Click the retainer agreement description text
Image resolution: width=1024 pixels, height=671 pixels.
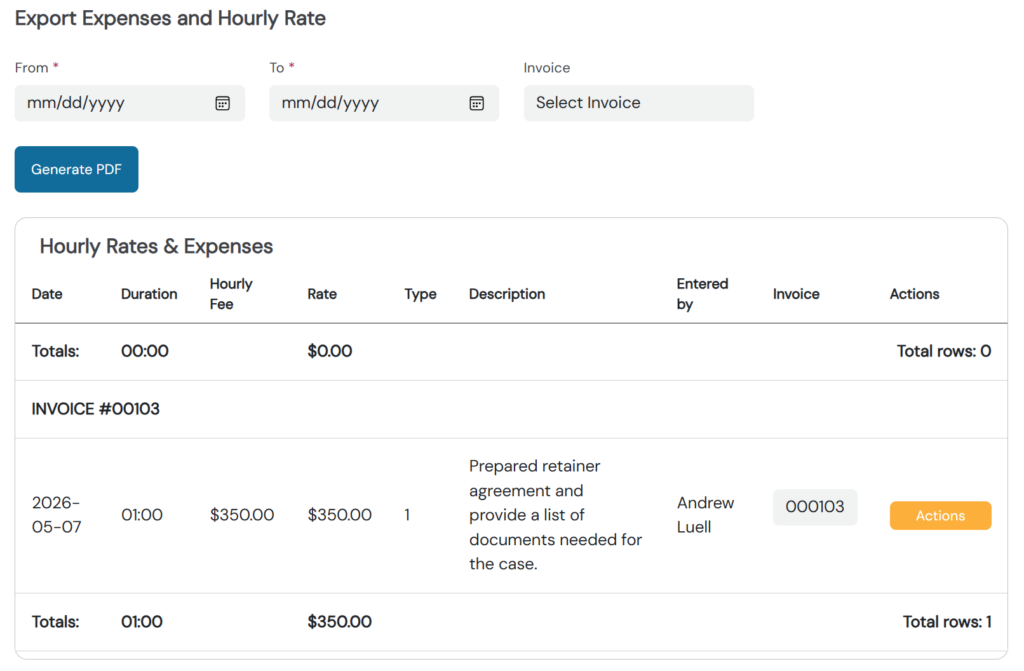click(x=556, y=515)
